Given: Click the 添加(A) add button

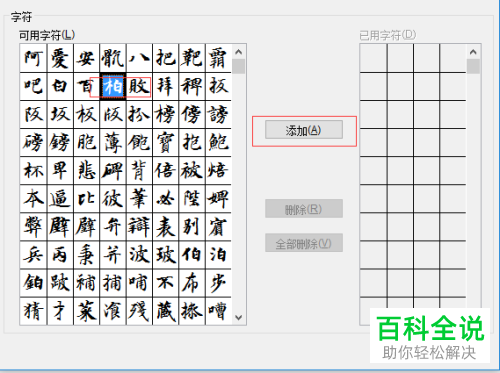Looking at the screenshot, I should 304,130.
